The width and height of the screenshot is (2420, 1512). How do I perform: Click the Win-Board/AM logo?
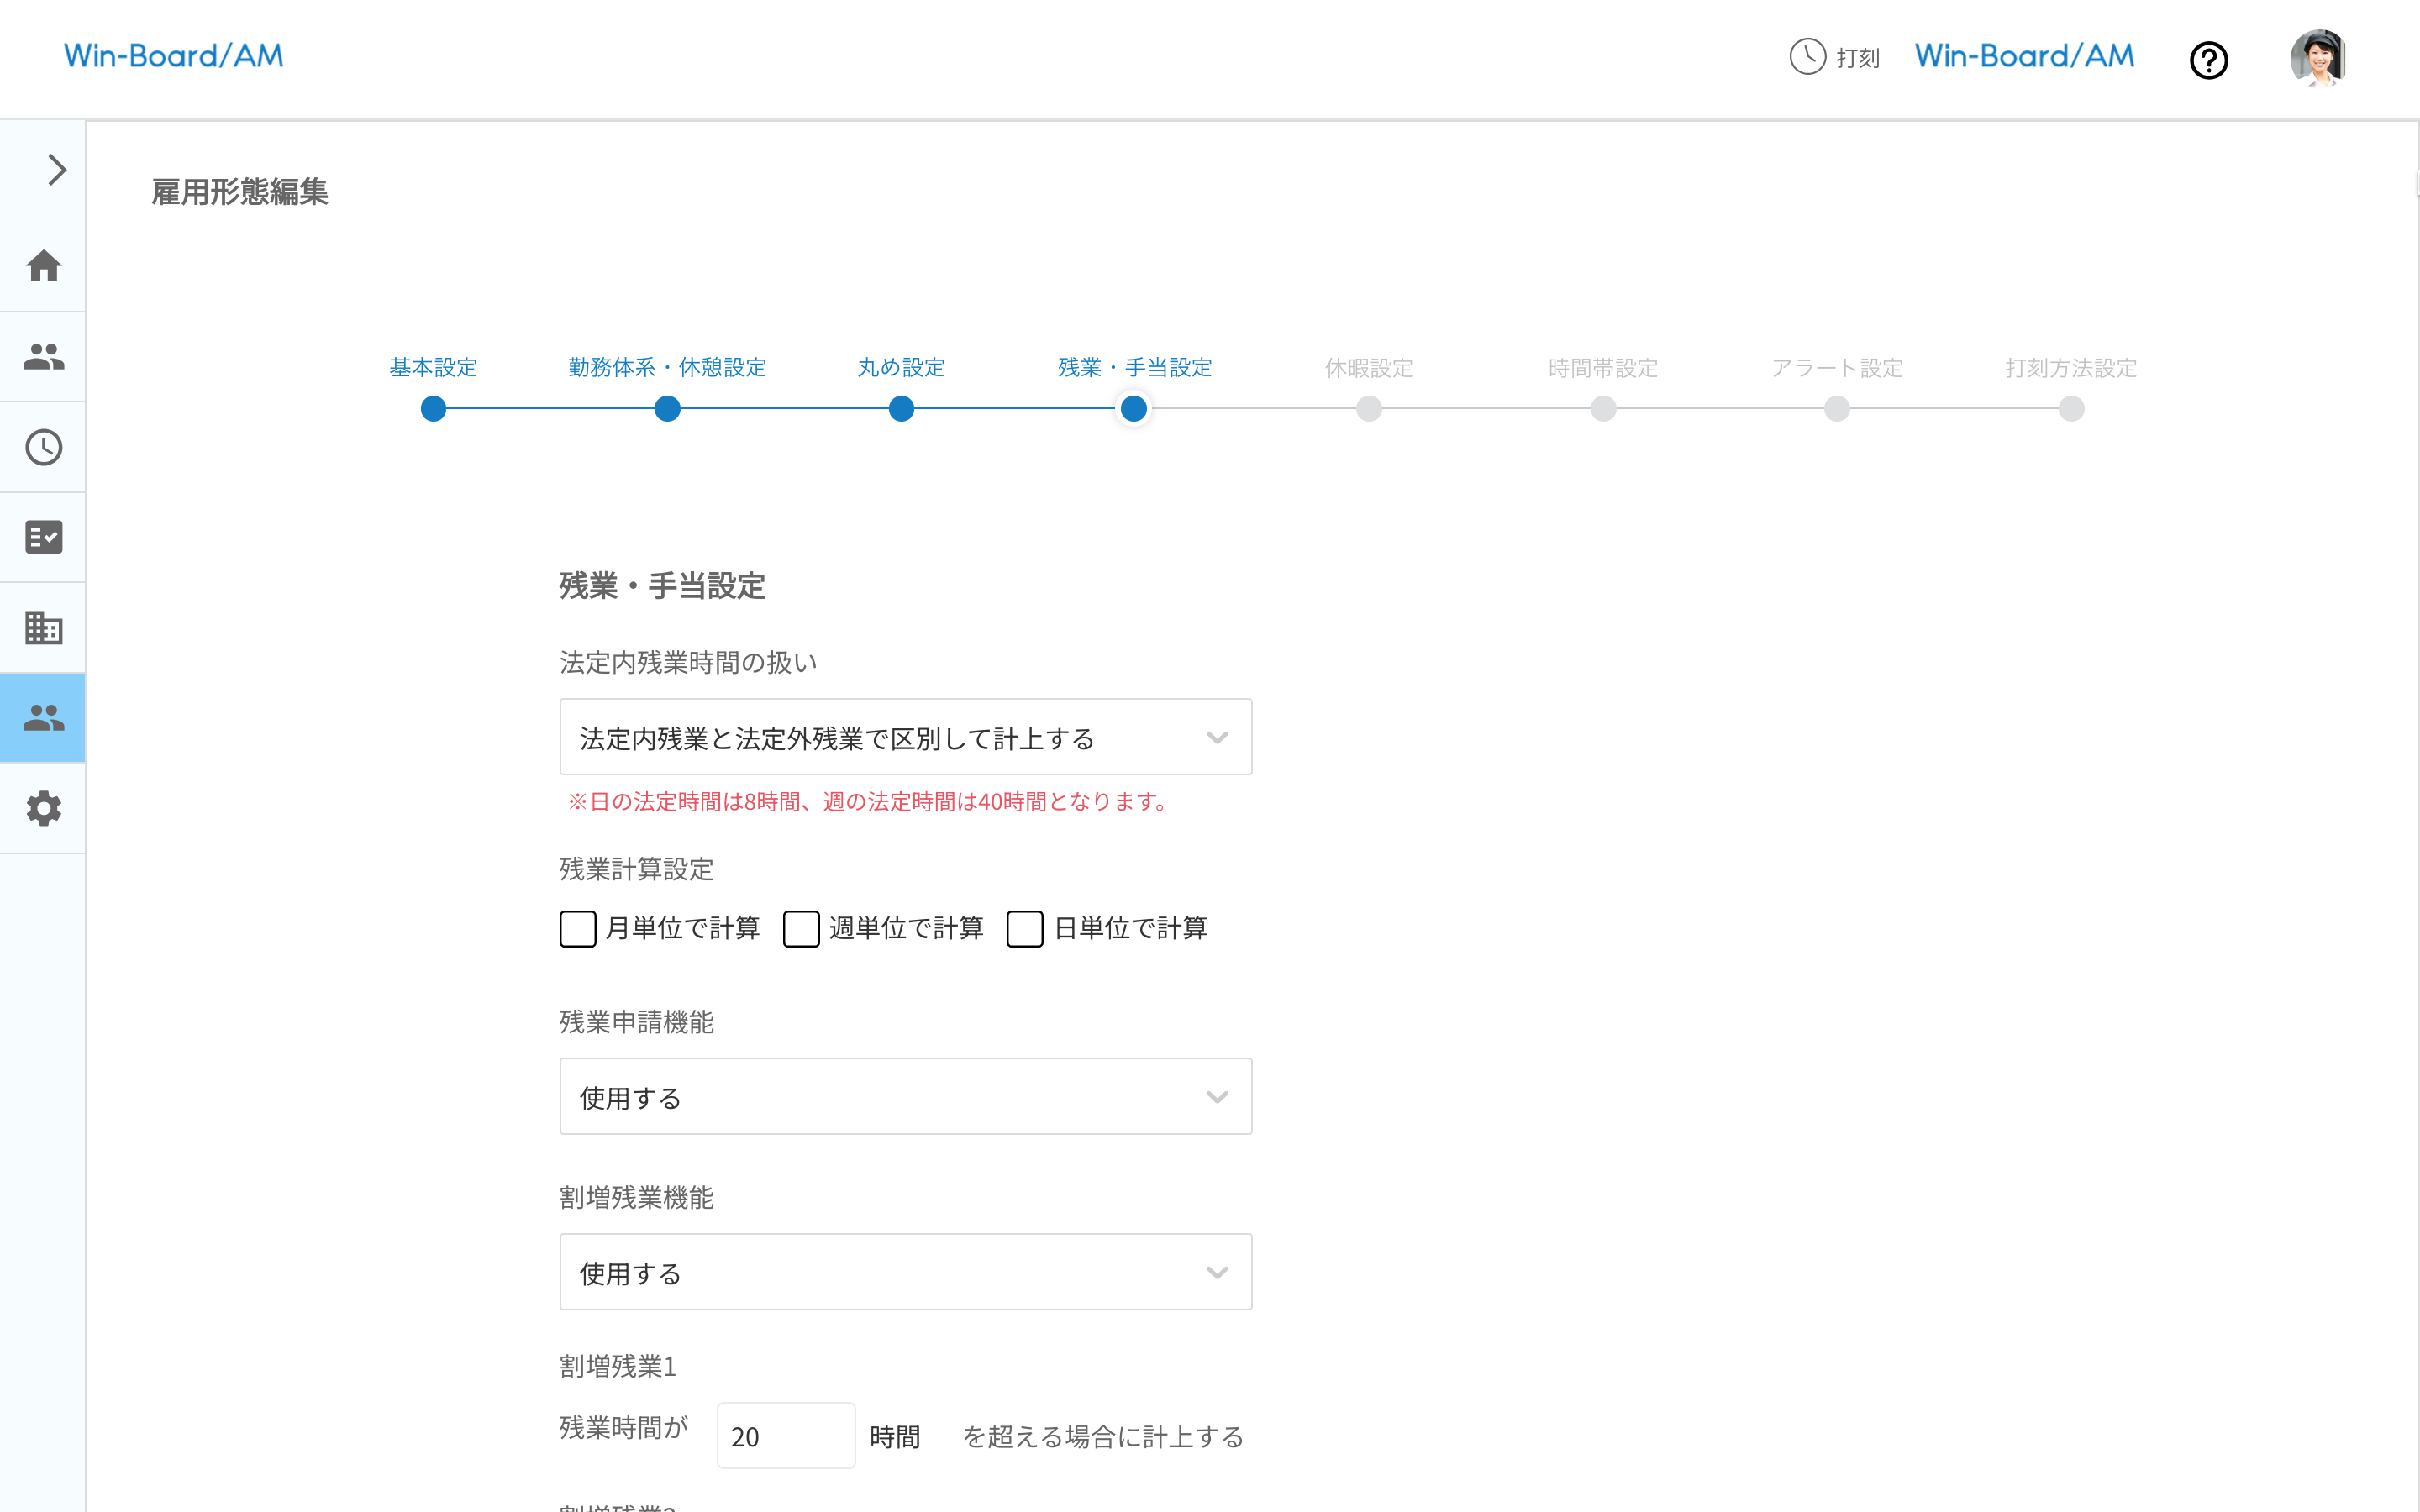(x=173, y=56)
